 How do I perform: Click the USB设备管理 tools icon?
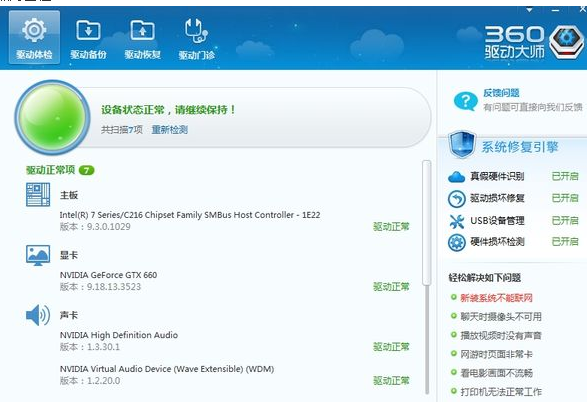pyautogui.click(x=456, y=221)
